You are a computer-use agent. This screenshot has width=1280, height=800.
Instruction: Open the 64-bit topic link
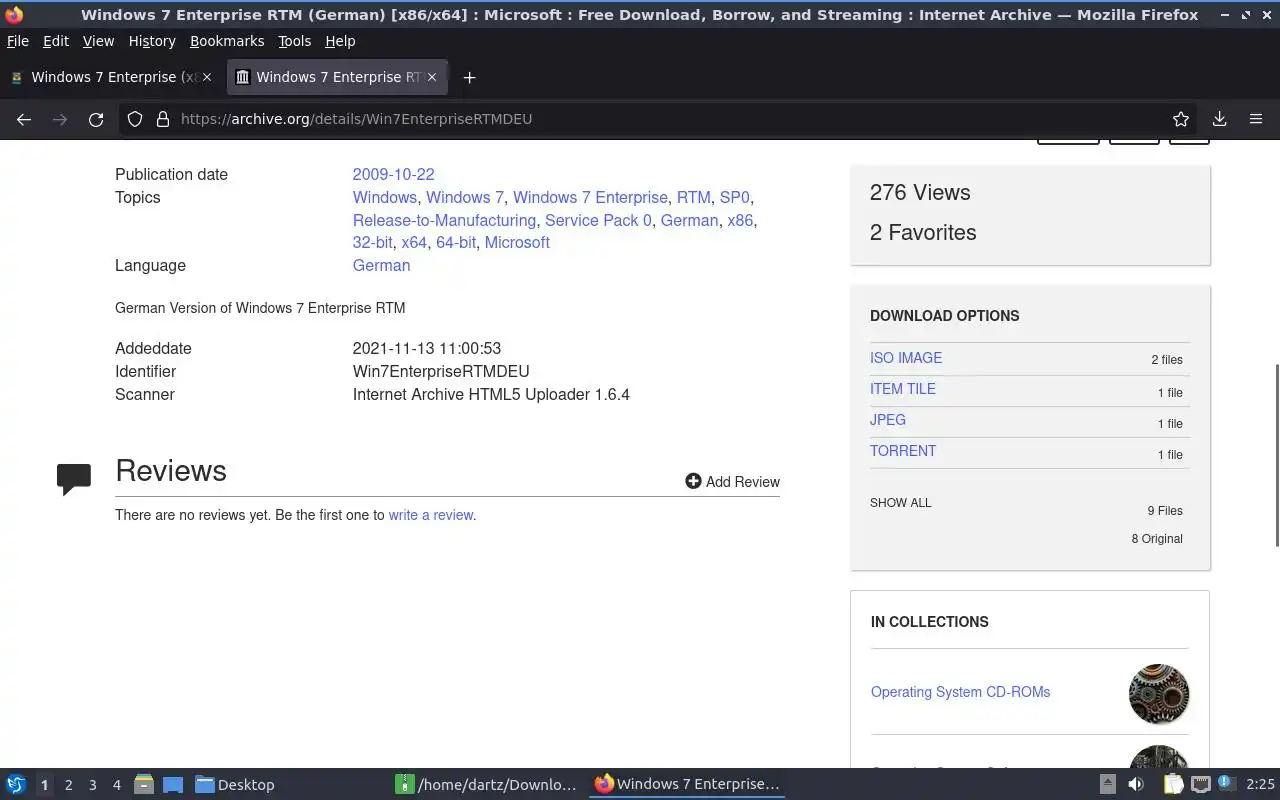(x=456, y=242)
